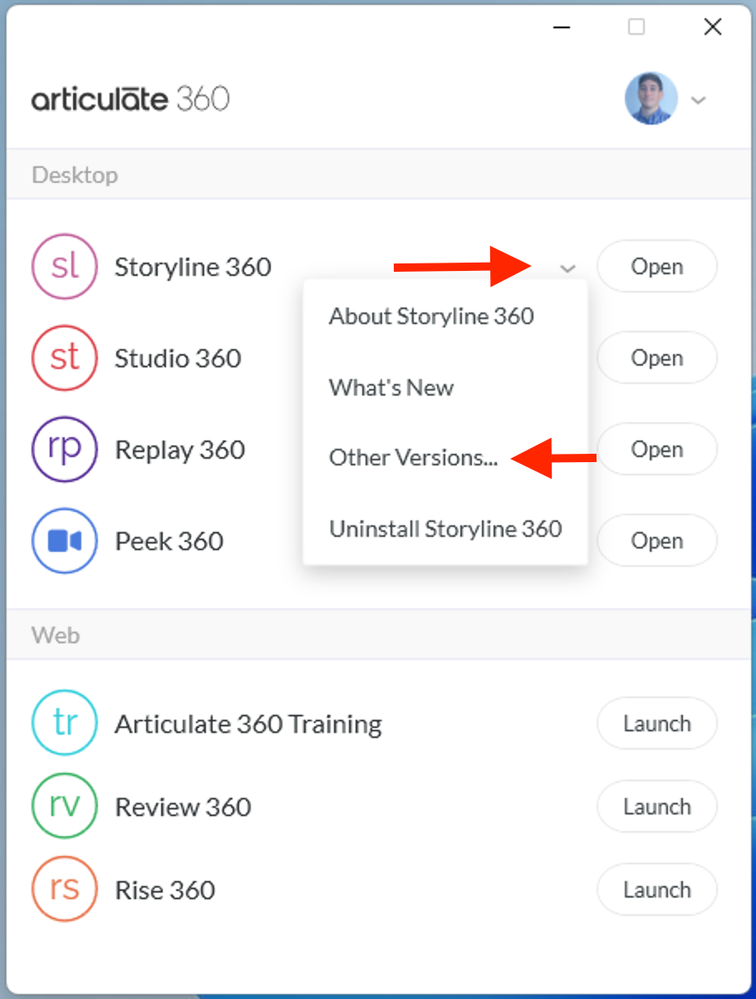The height and width of the screenshot is (999, 756).
Task: Click the Review 360 rv icon
Action: [64, 805]
